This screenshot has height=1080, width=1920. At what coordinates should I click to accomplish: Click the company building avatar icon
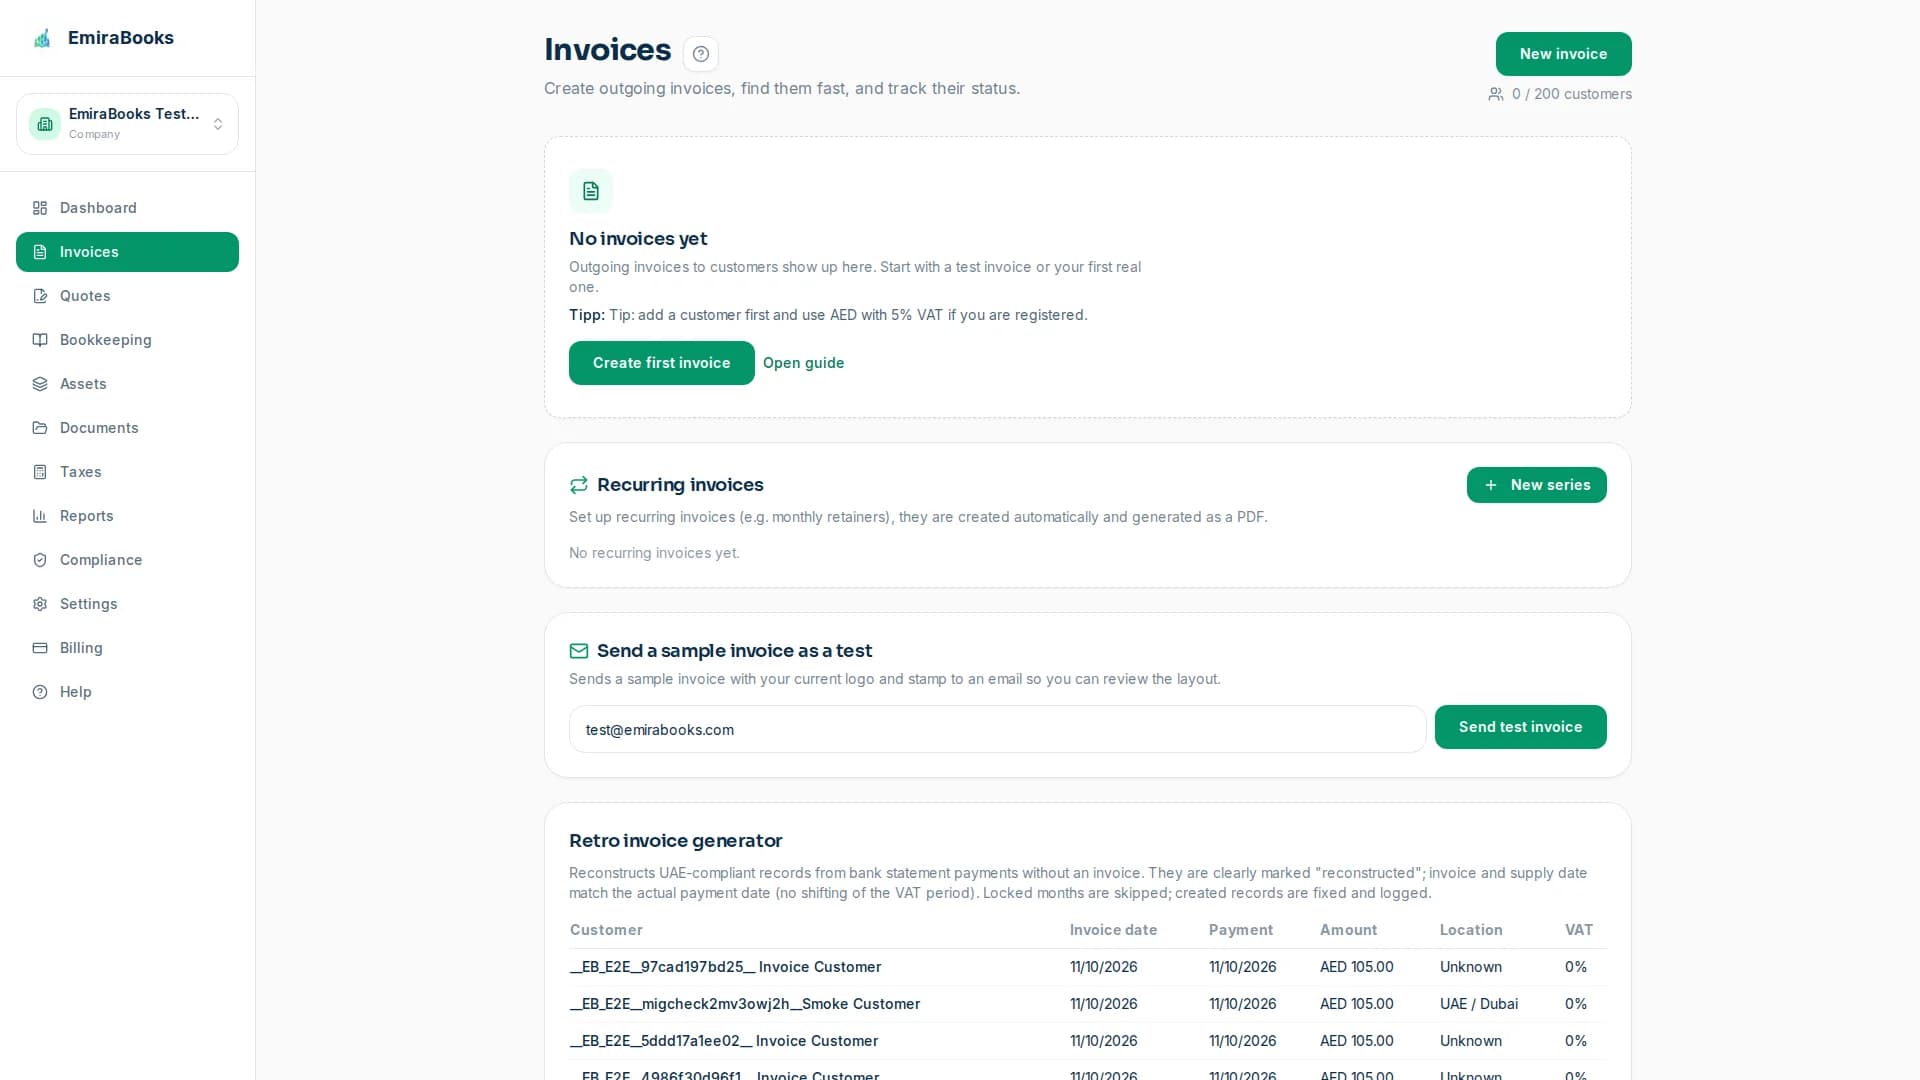pos(45,124)
